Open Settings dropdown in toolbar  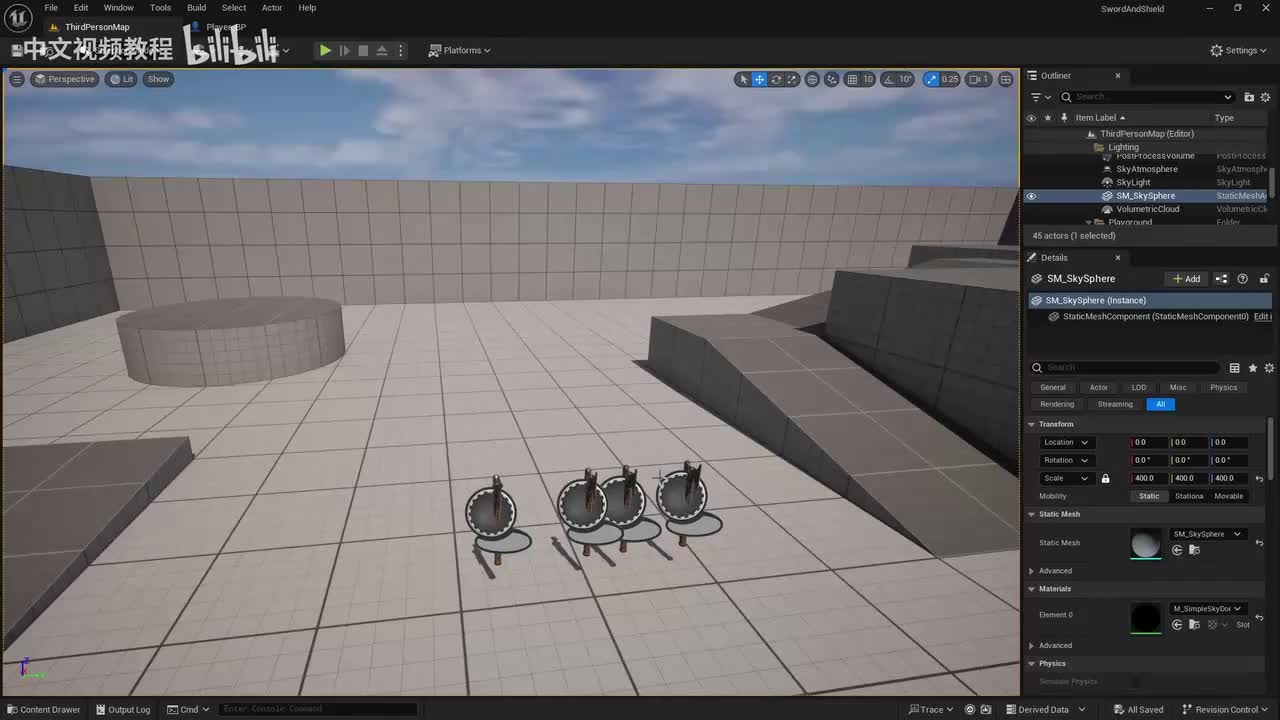[1237, 50]
